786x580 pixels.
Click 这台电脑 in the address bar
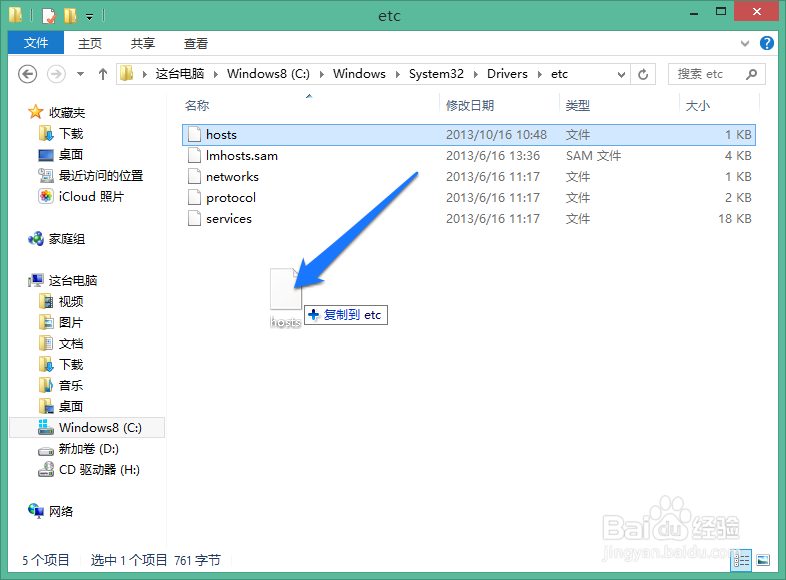(x=179, y=74)
